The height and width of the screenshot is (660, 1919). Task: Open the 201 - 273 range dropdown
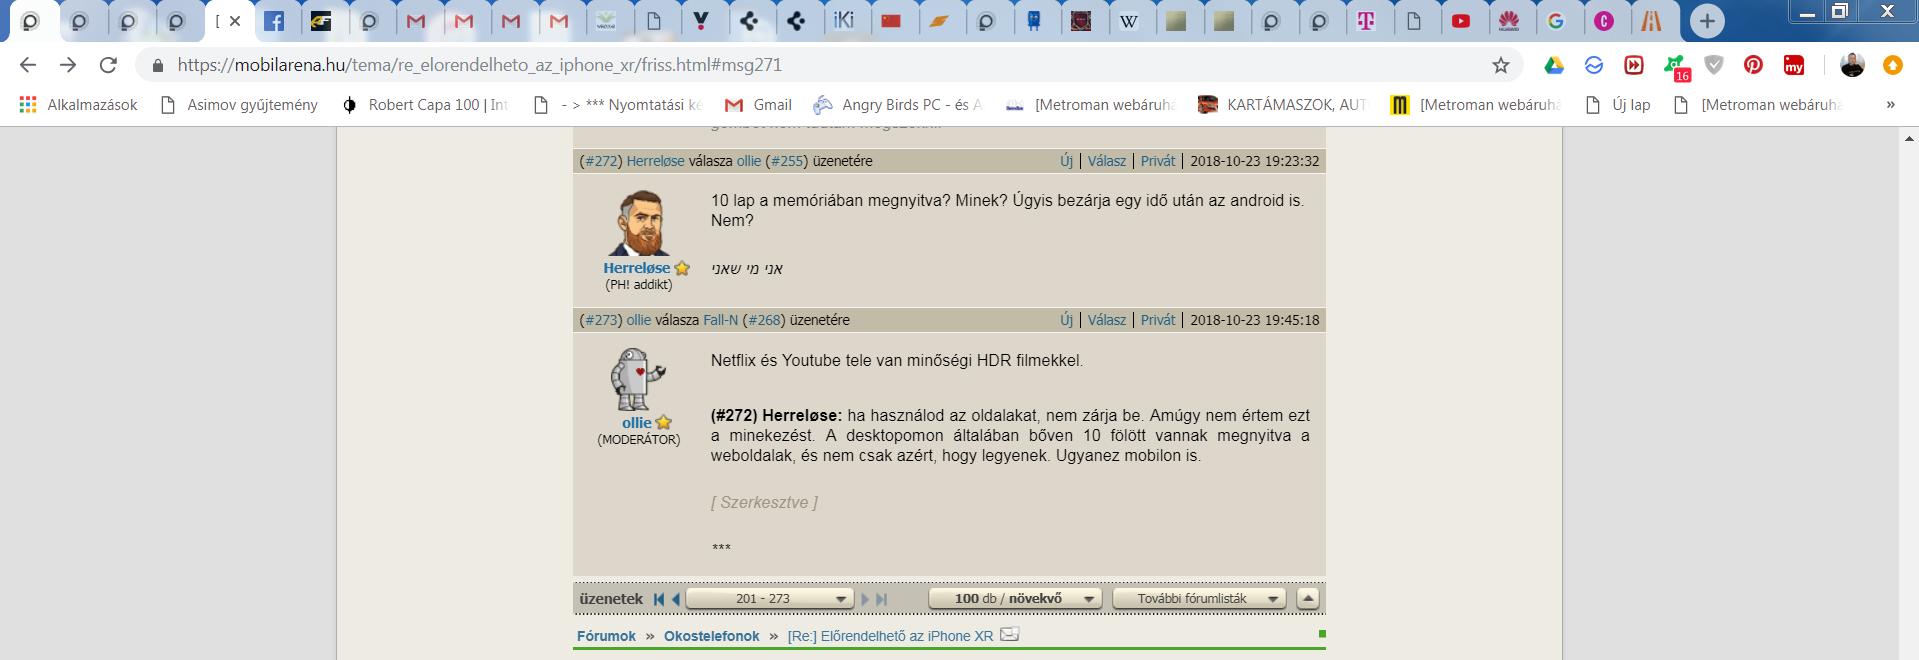[769, 599]
